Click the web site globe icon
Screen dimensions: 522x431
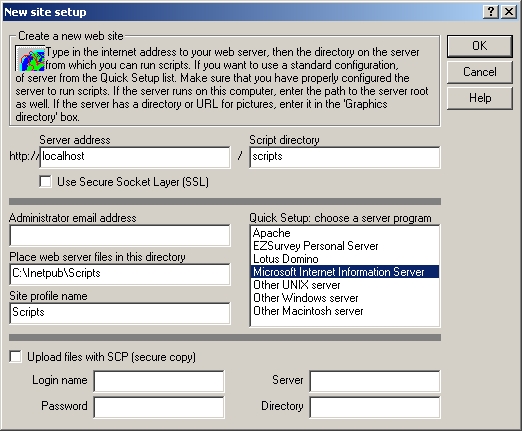tap(30, 59)
